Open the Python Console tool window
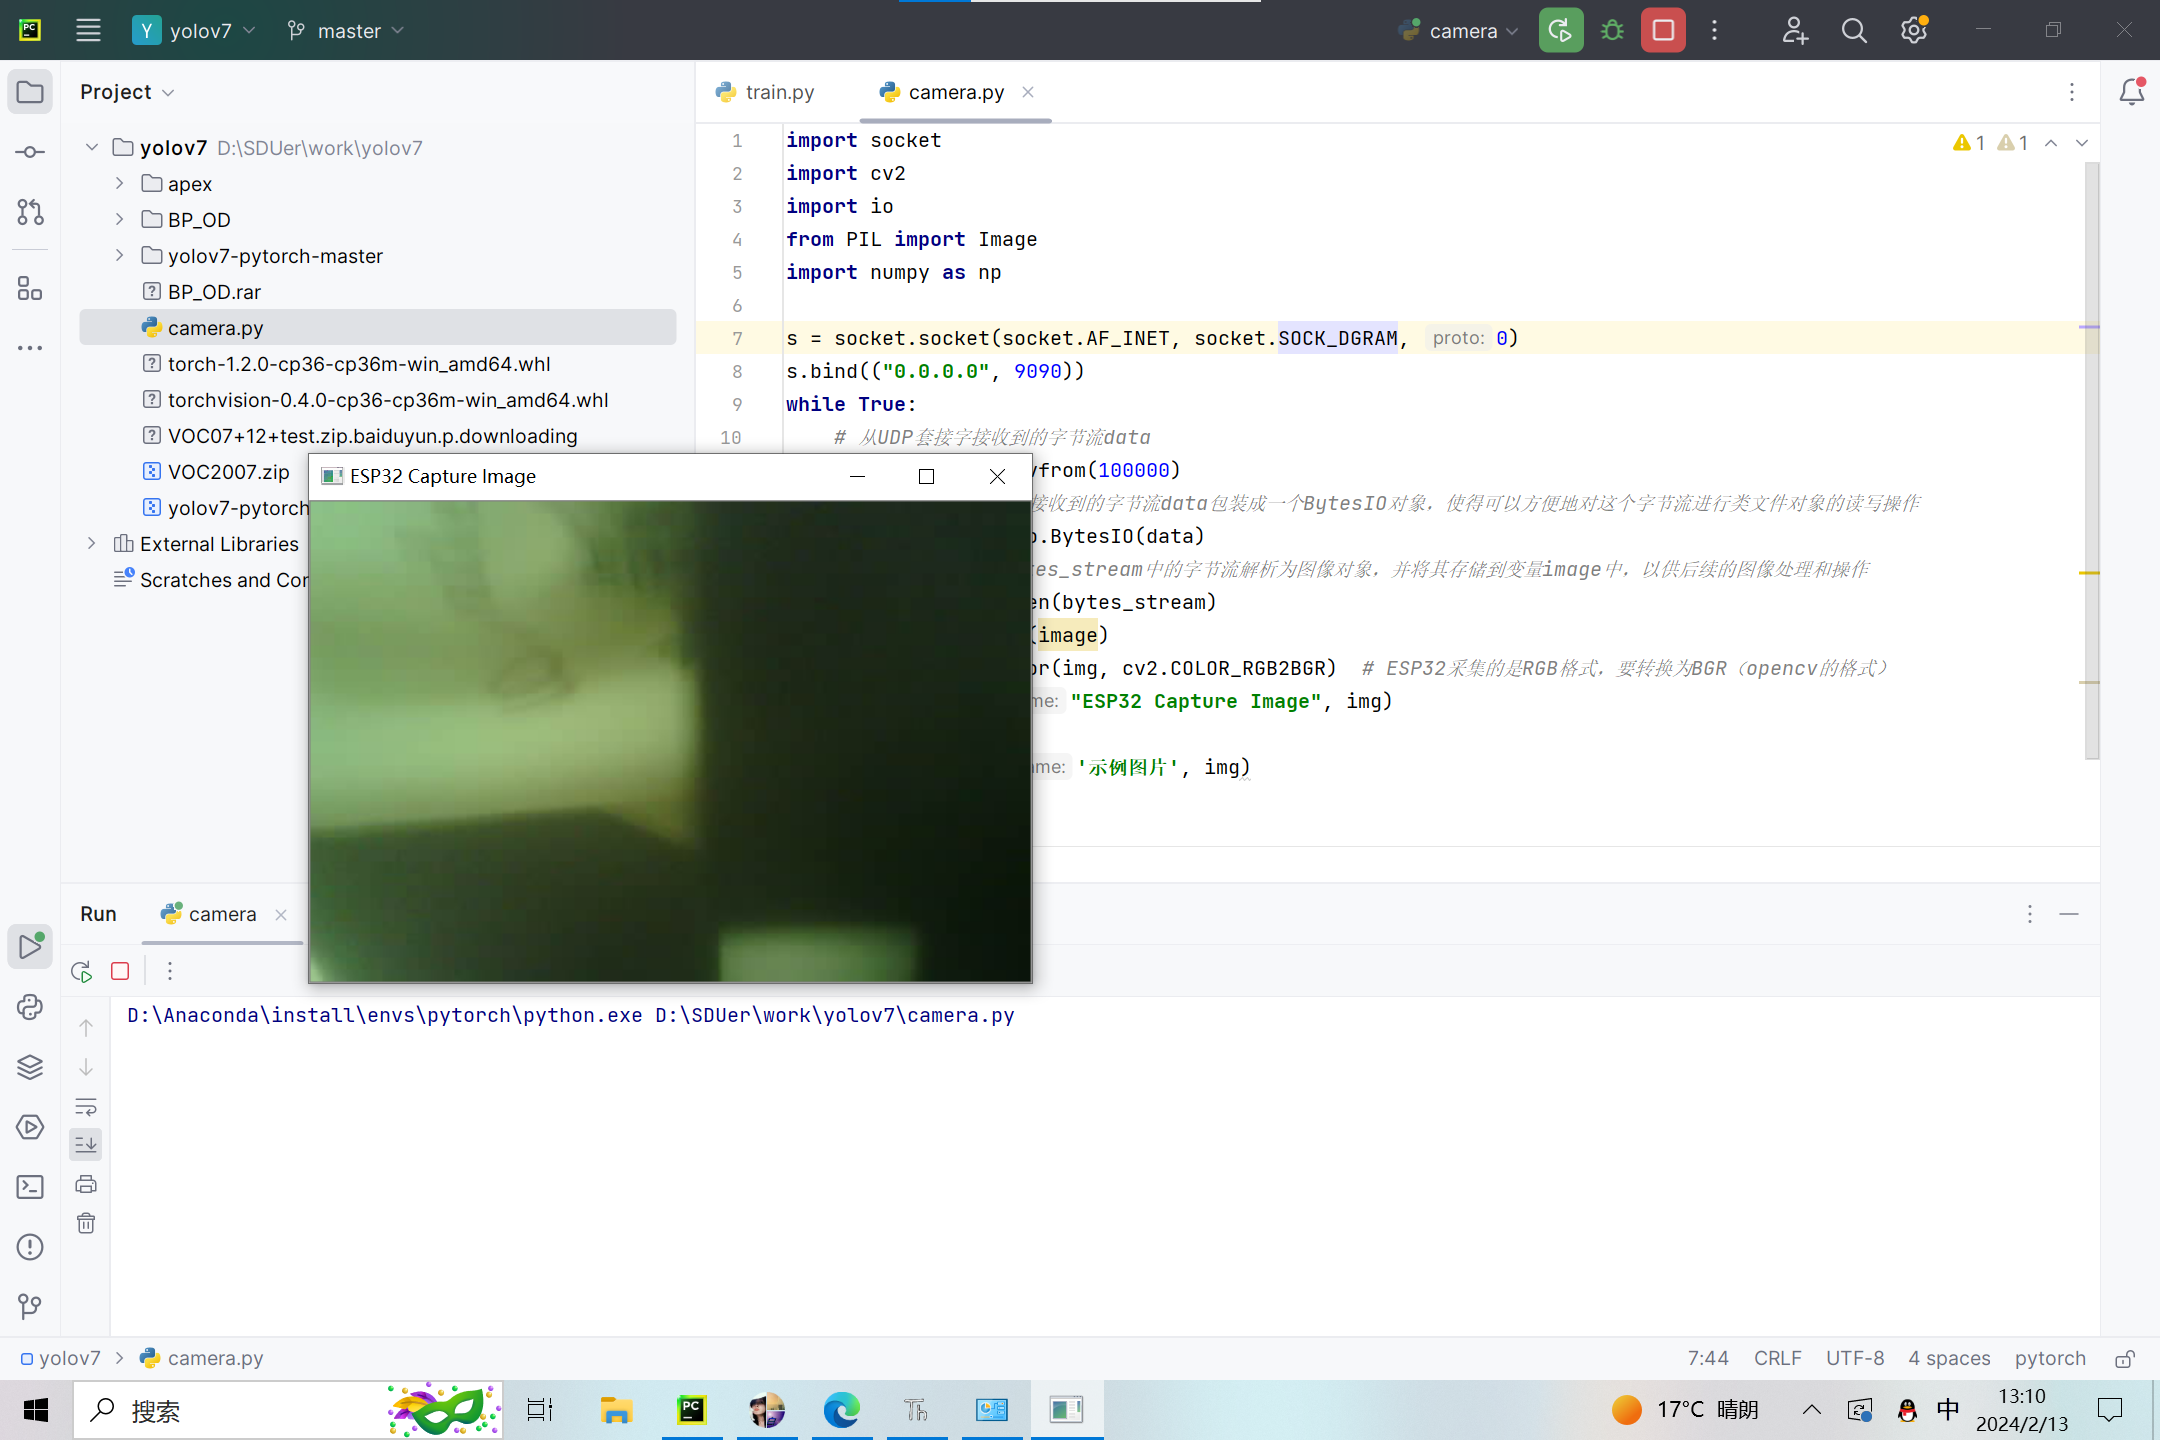 click(x=30, y=1007)
